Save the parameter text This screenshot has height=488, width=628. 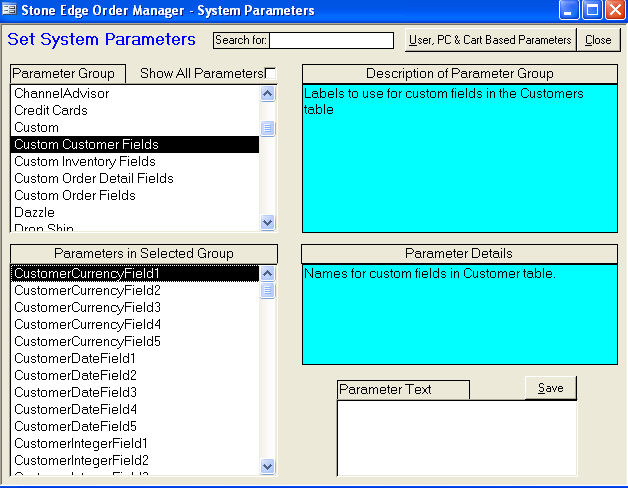click(x=551, y=388)
